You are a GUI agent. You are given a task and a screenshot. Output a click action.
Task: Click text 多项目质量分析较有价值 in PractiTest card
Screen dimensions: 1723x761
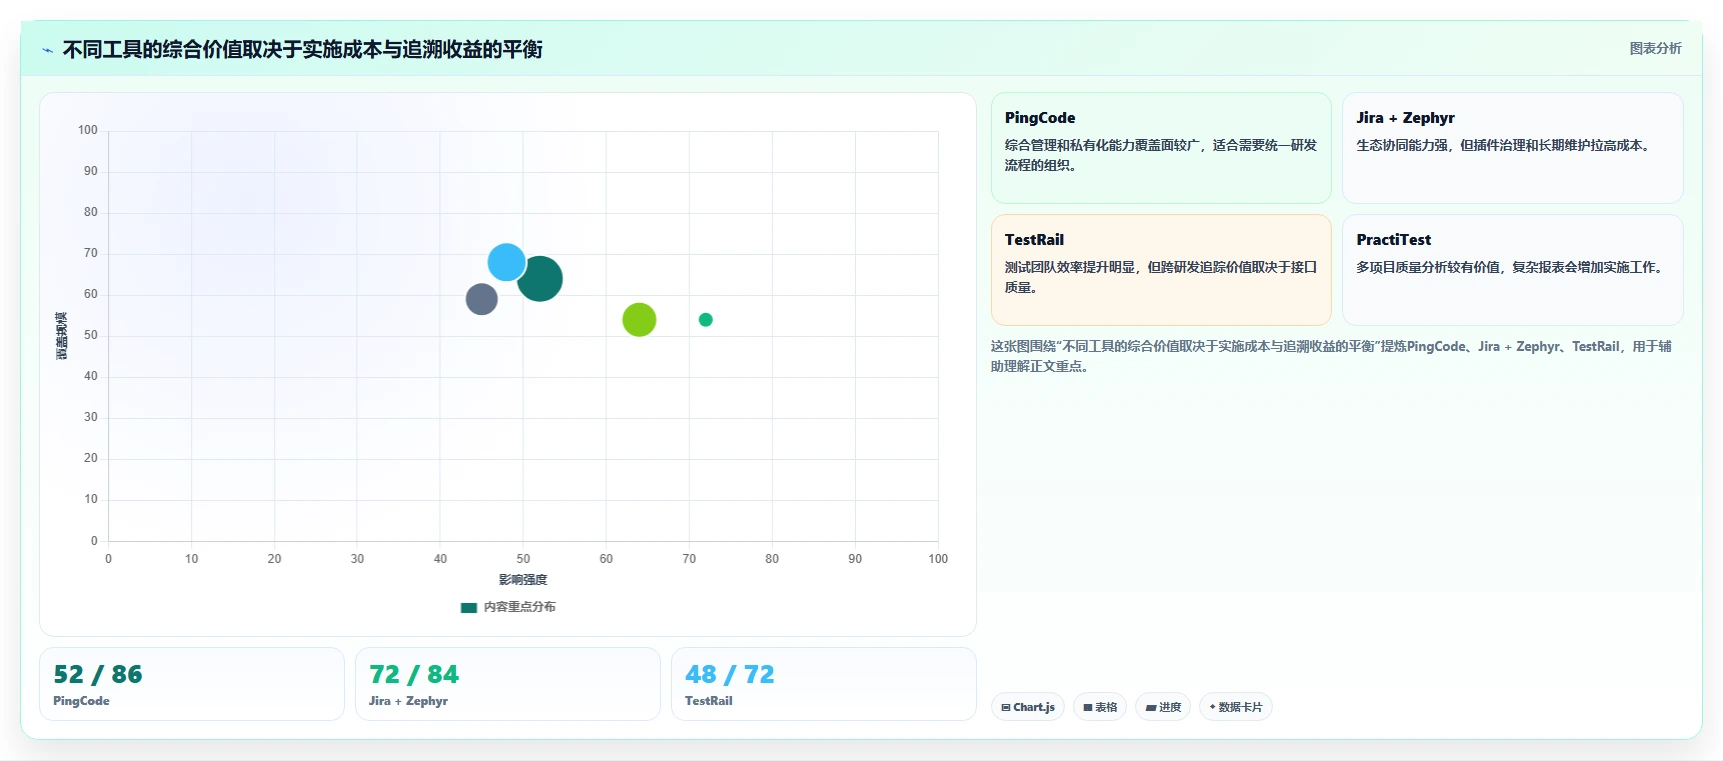pos(1428,267)
